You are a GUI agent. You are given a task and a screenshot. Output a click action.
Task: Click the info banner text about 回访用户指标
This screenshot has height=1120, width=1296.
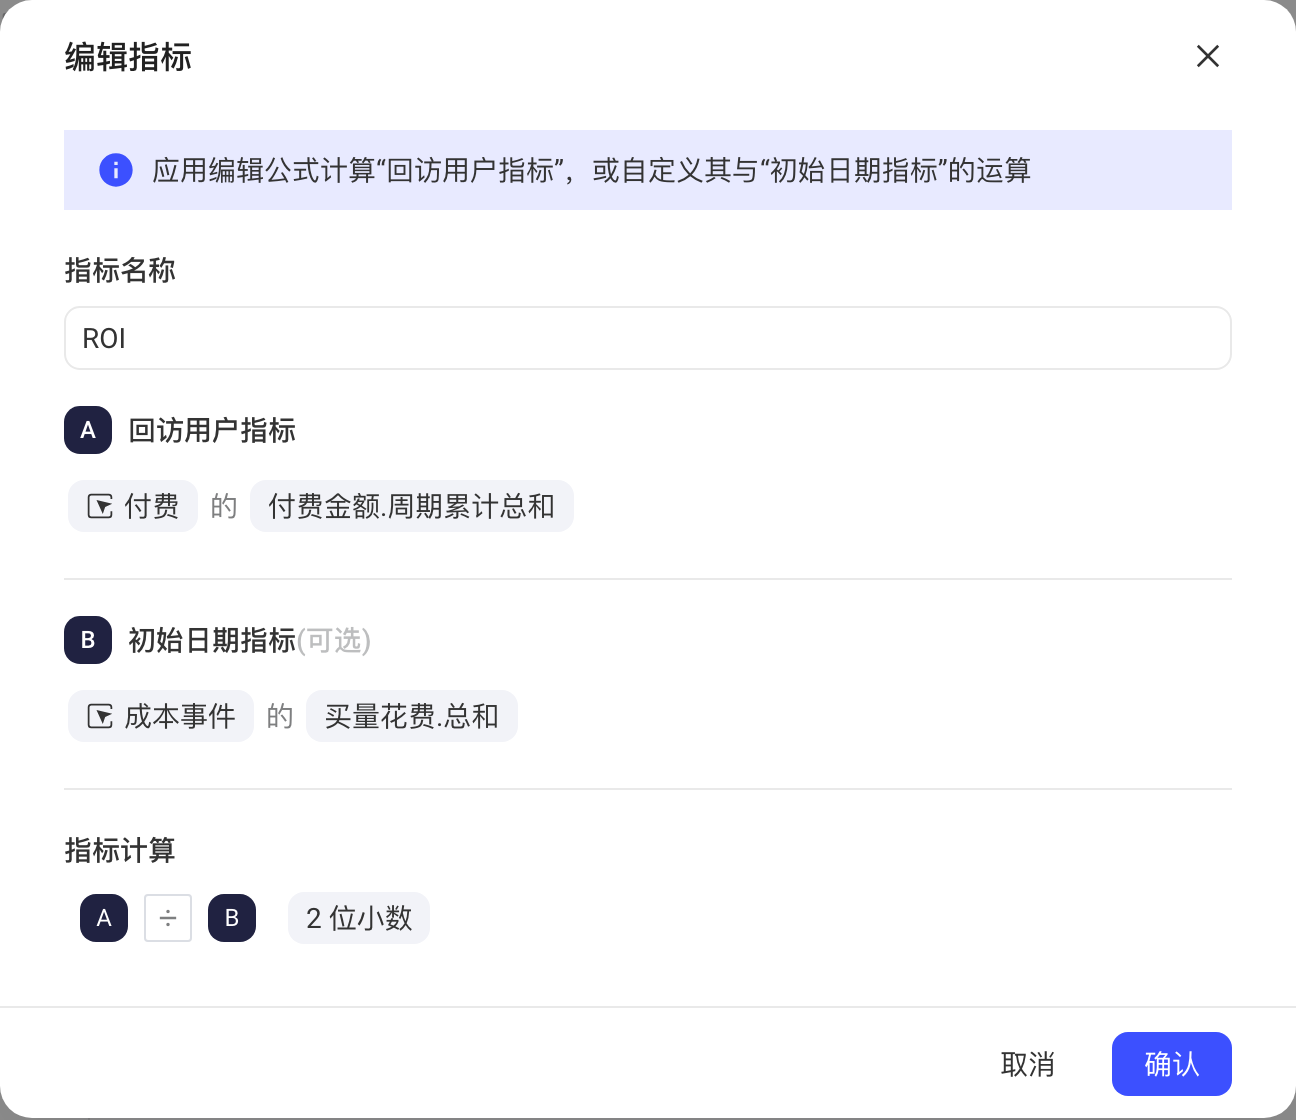[592, 170]
